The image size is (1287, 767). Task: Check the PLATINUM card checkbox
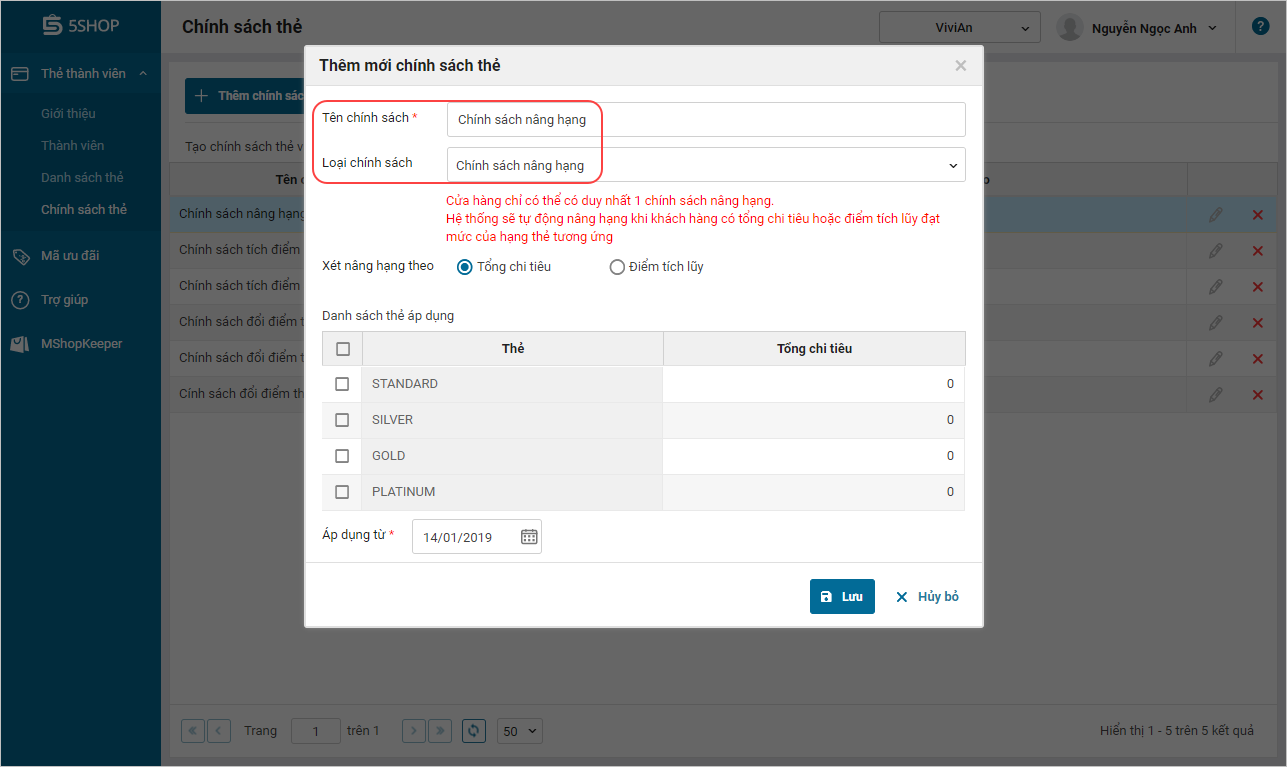(x=342, y=492)
